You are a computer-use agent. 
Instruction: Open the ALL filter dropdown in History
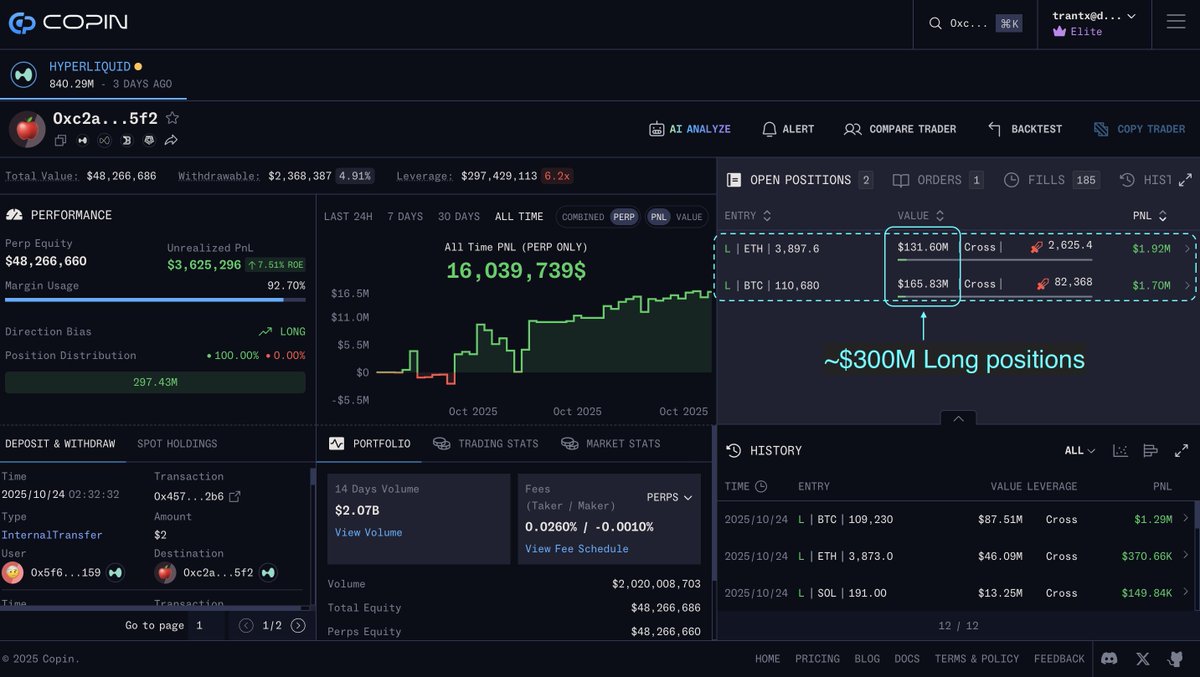[x=1080, y=451]
